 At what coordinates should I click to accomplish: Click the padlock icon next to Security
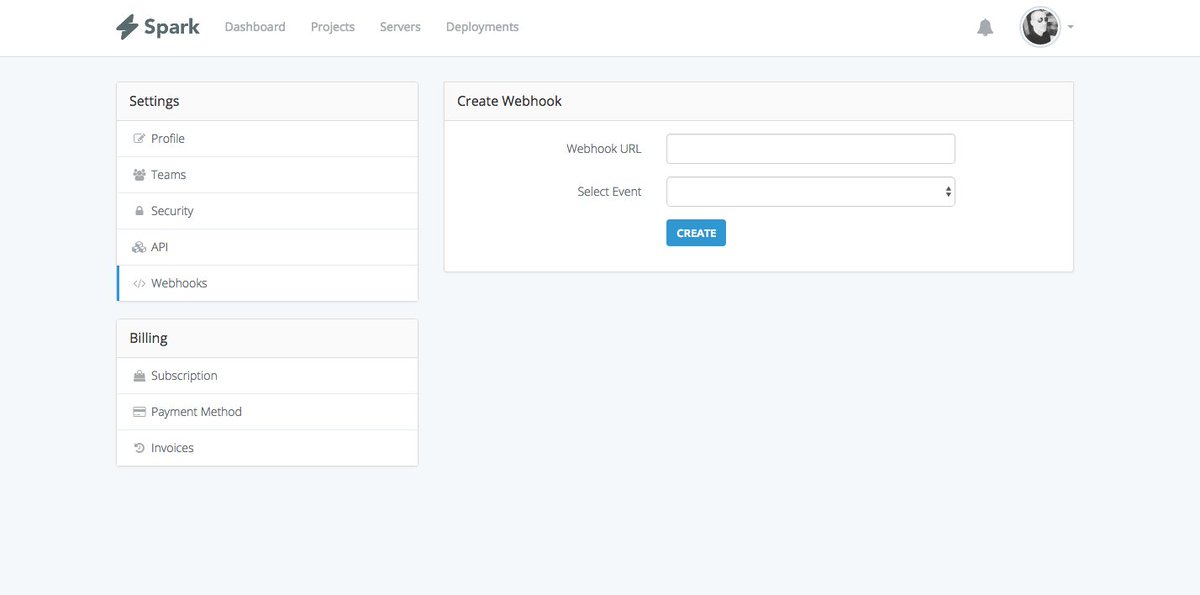138,210
